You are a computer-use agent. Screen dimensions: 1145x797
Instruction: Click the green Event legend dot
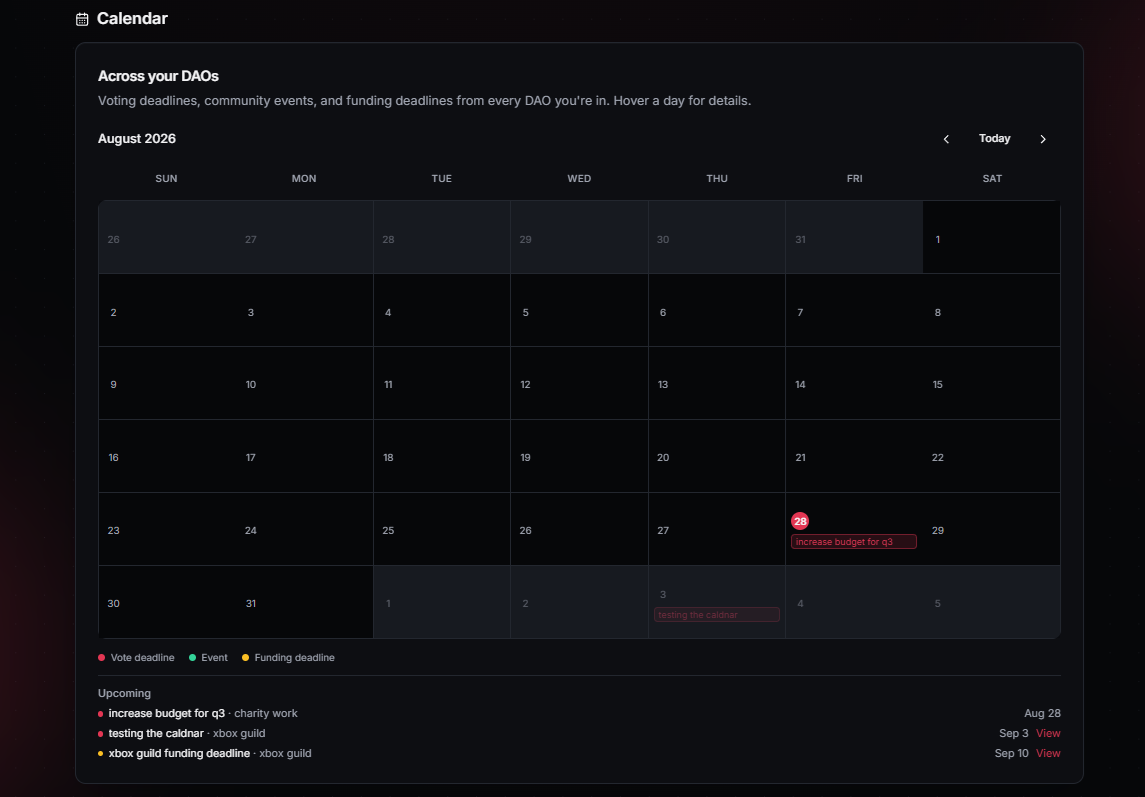click(193, 657)
